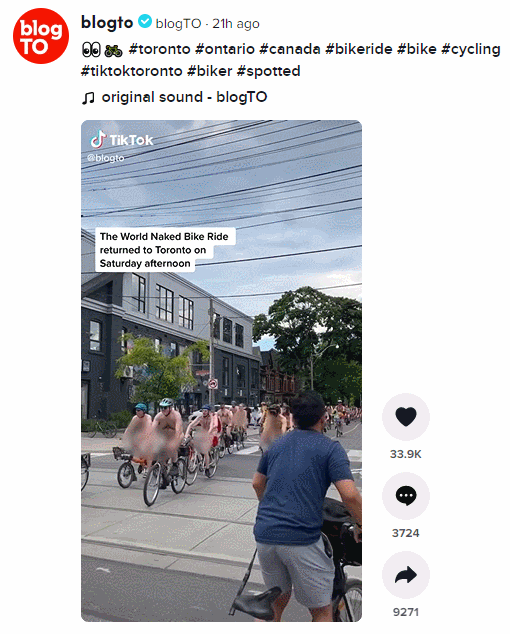Click the heart like icon
Image resolution: width=510 pixels, height=634 pixels.
(x=406, y=417)
